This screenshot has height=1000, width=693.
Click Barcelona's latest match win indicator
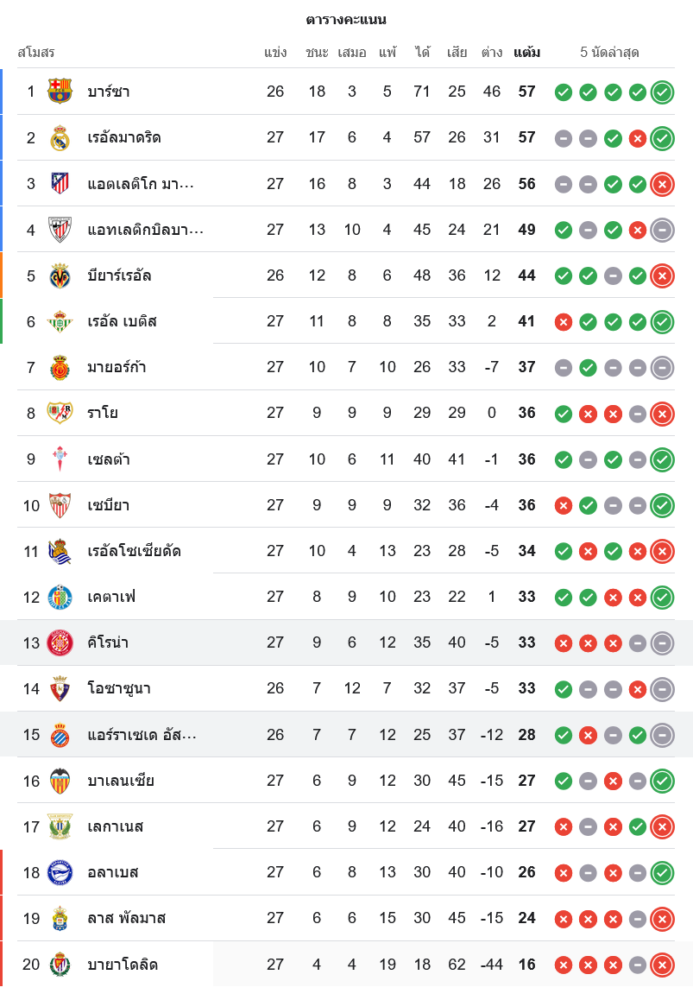[662, 92]
